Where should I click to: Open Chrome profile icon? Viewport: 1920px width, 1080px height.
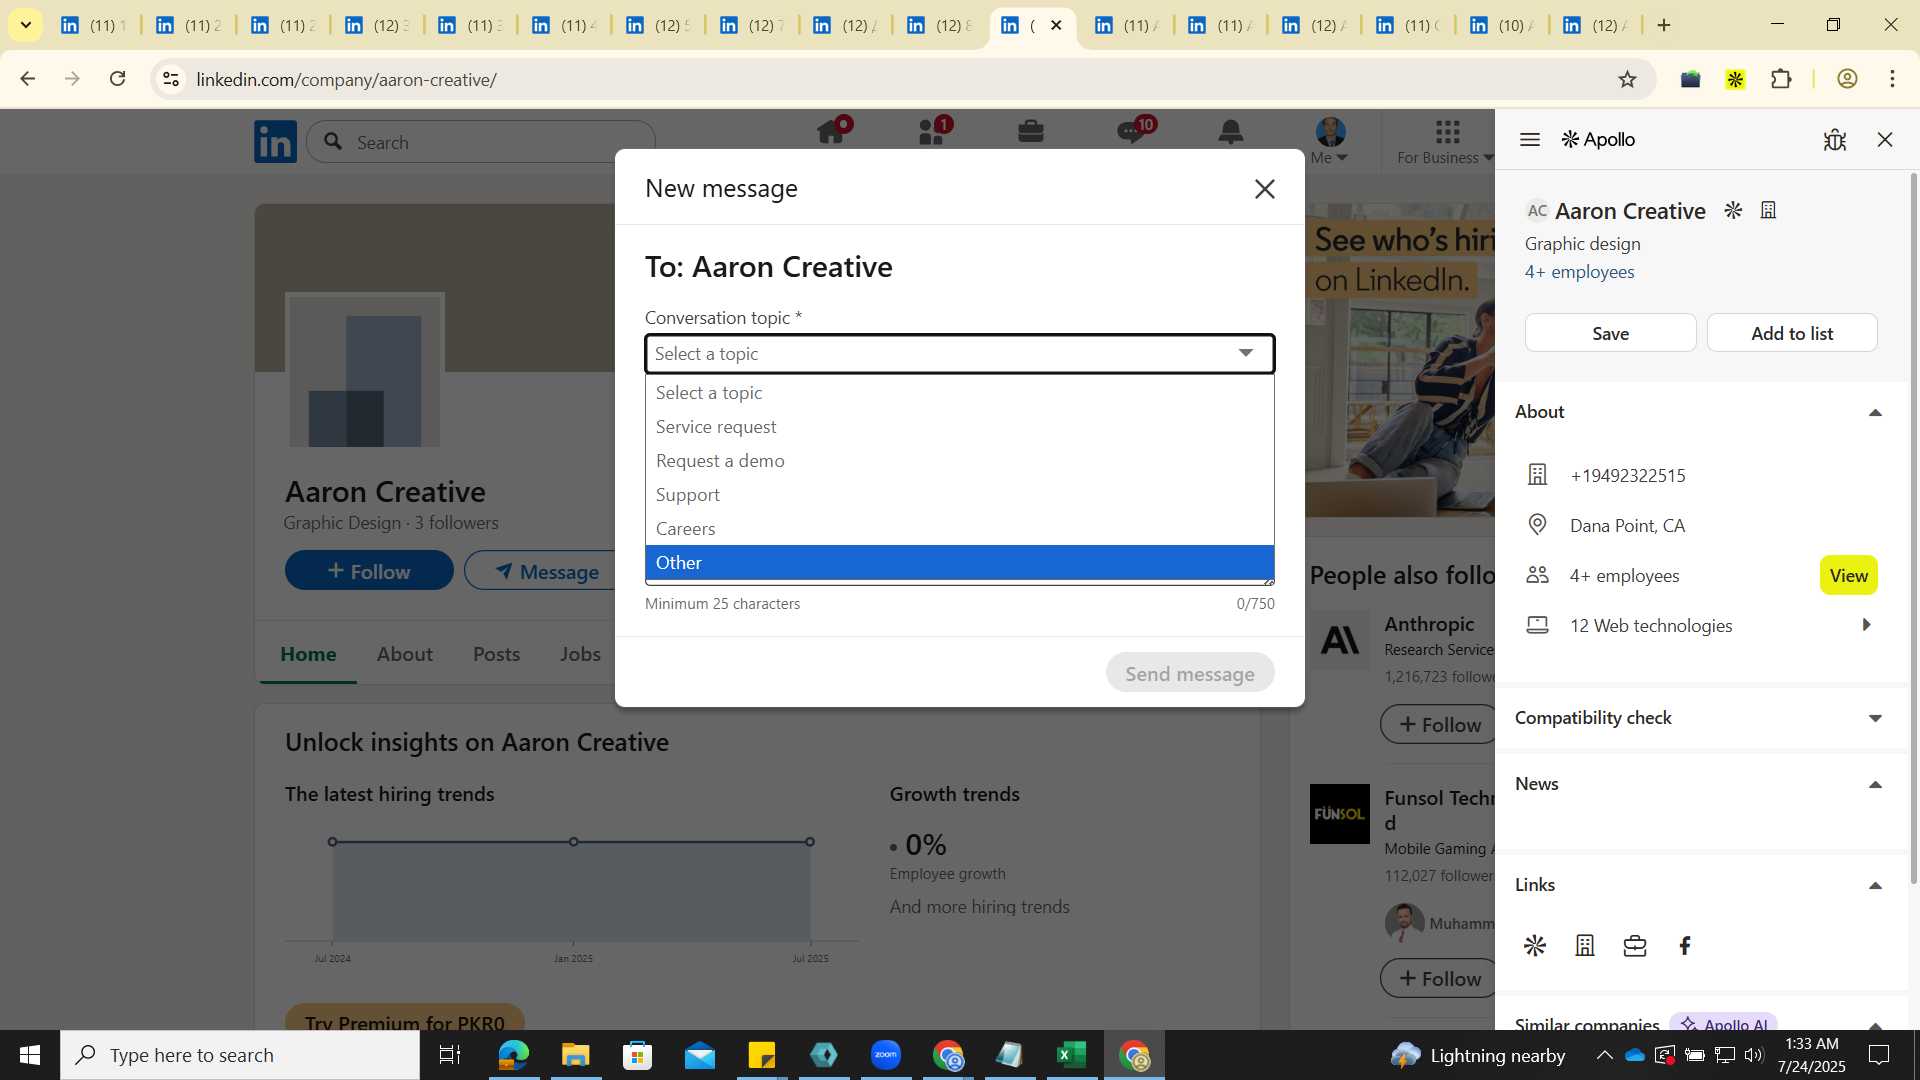tap(1847, 79)
